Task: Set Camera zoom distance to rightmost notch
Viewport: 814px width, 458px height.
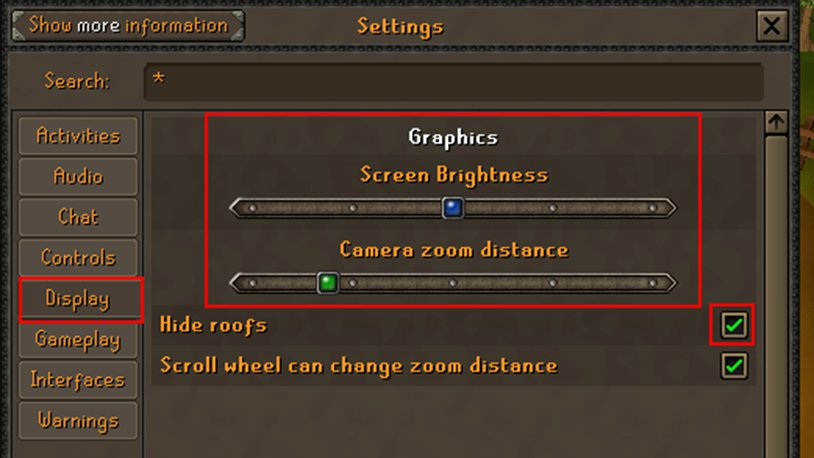Action: (653, 283)
